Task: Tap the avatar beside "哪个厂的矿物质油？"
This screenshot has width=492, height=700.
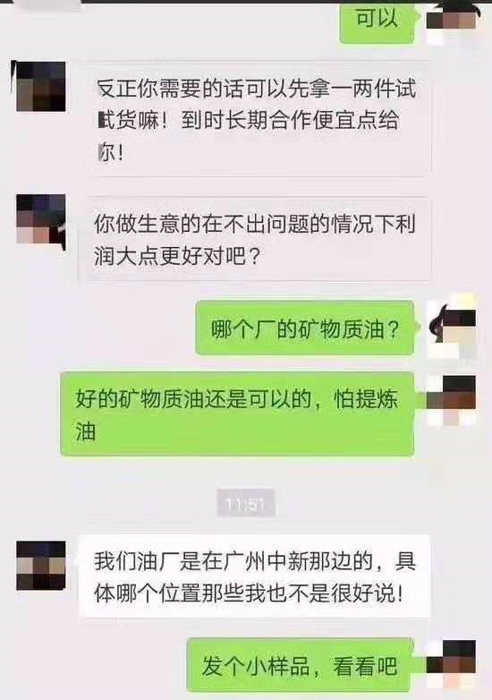Action: click(451, 330)
